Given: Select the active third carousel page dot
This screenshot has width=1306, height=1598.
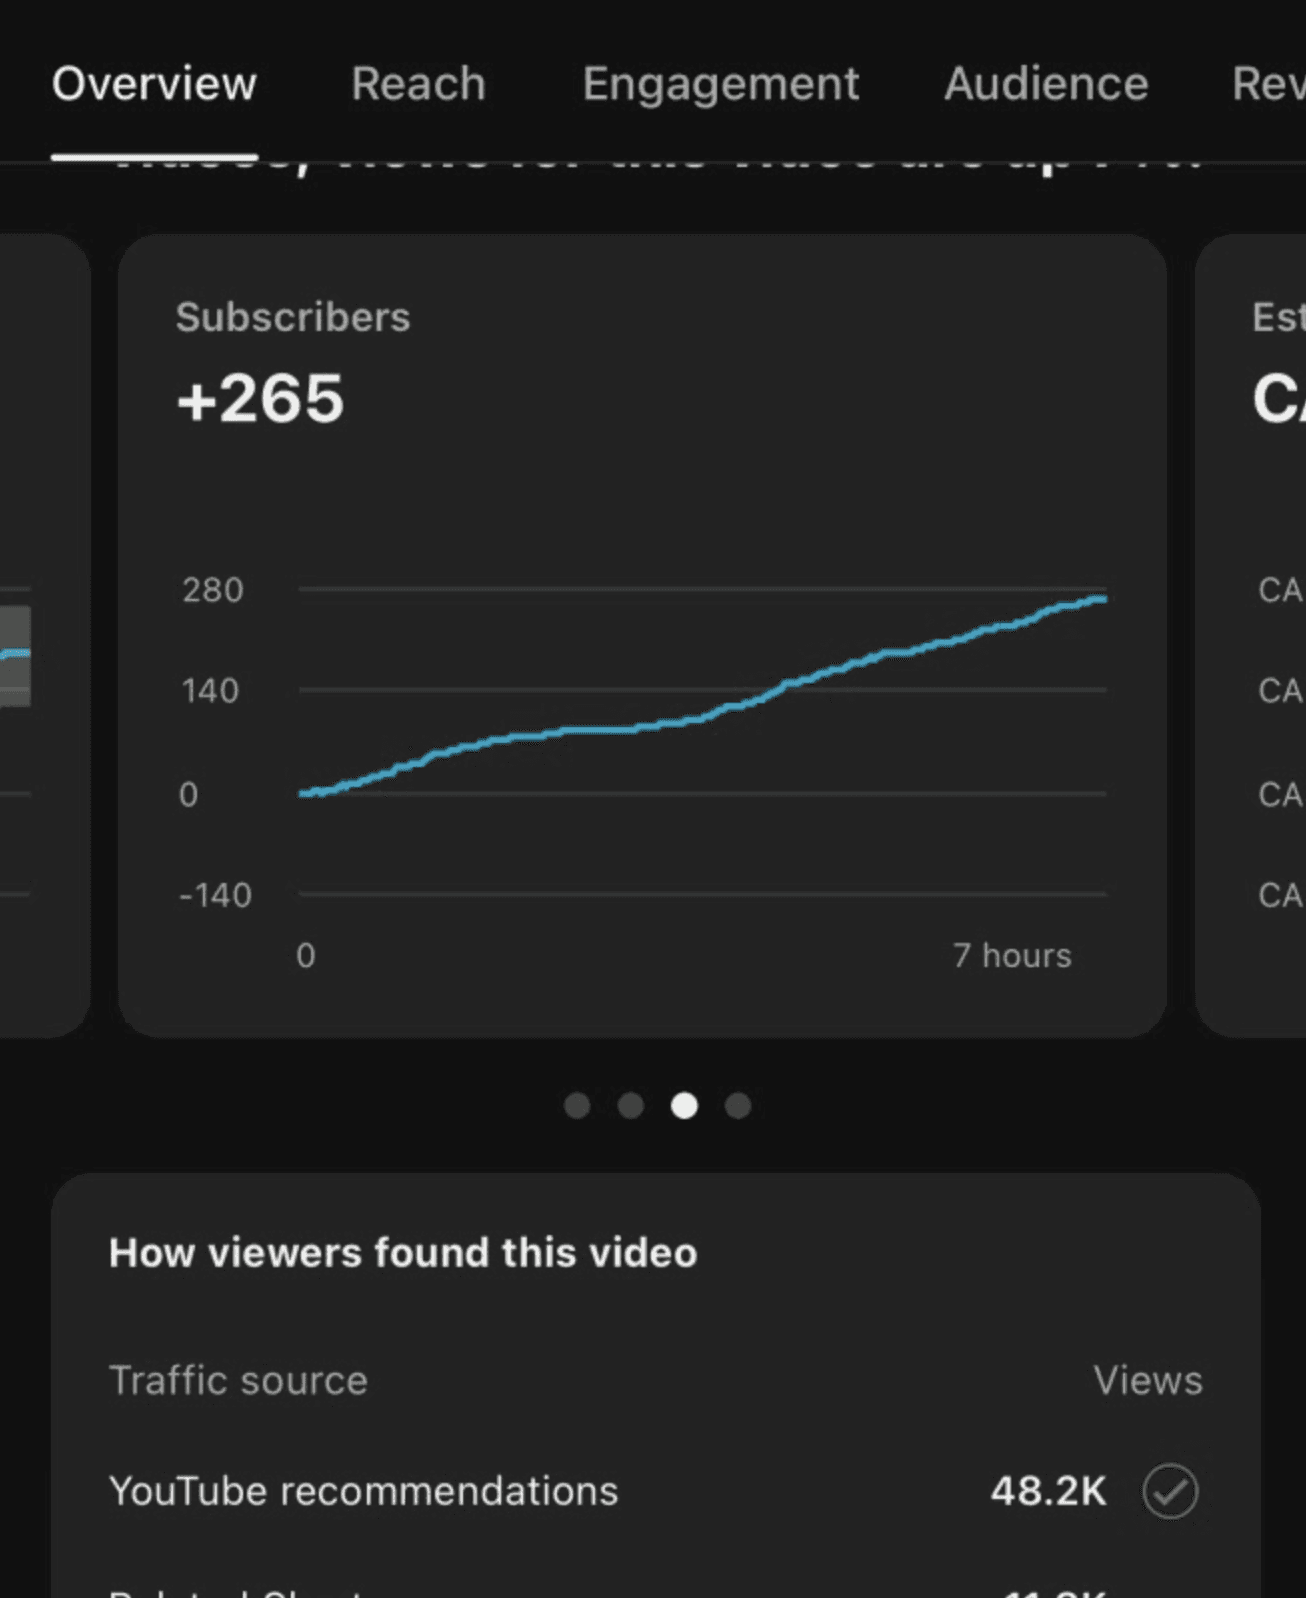Looking at the screenshot, I should pyautogui.click(x=684, y=1105).
